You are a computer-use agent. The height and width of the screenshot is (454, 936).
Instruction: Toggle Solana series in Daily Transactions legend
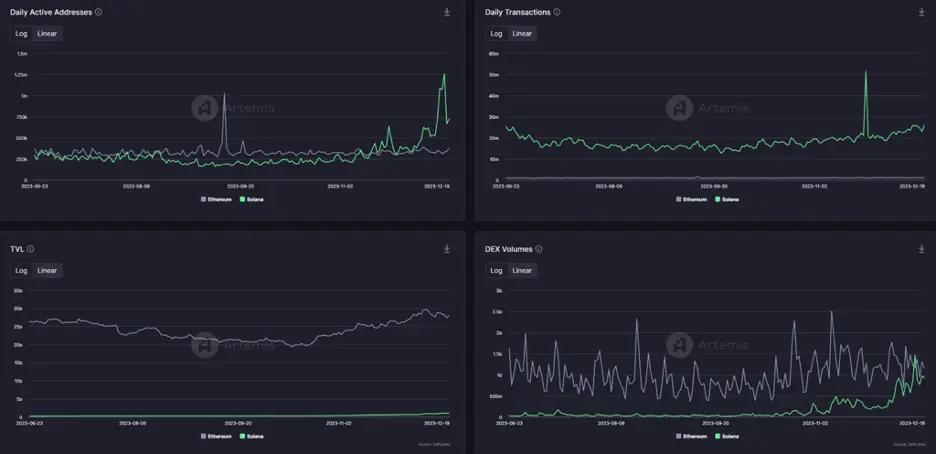coord(726,199)
